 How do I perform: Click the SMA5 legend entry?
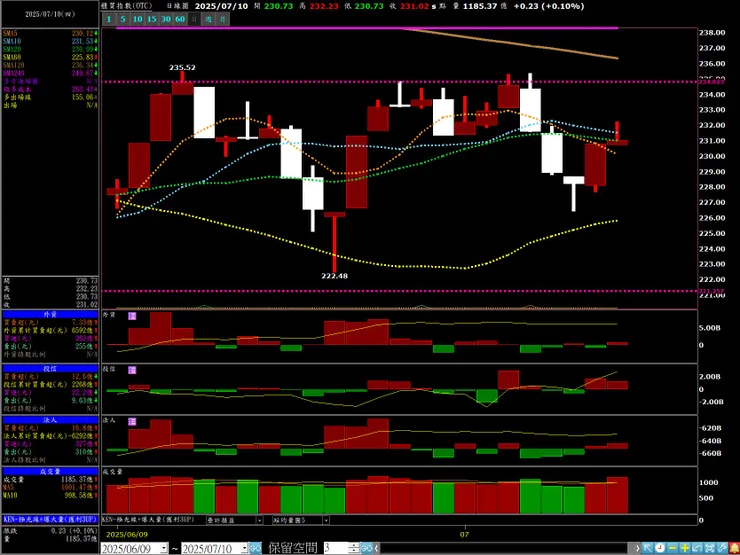pyautogui.click(x=50, y=34)
